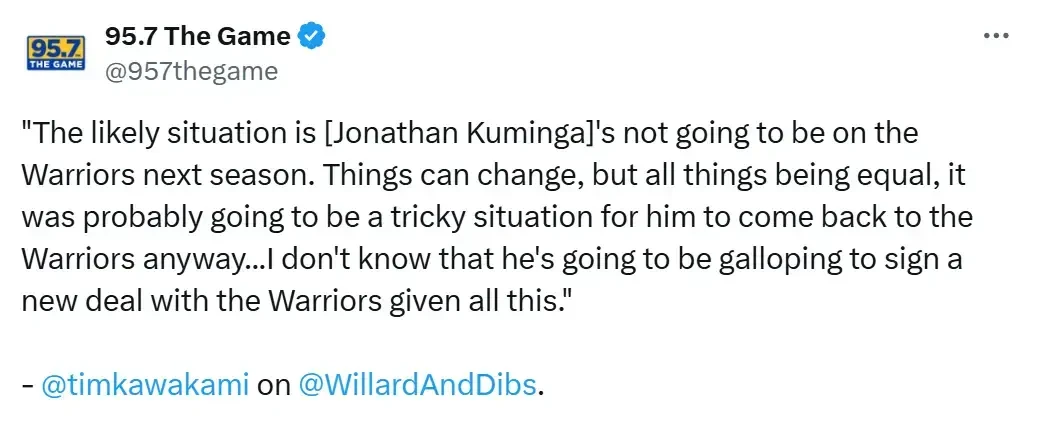This screenshot has height=437, width=1039.
Task: Click the blue THE GAME banner in the logo
Action: click(x=56, y=64)
